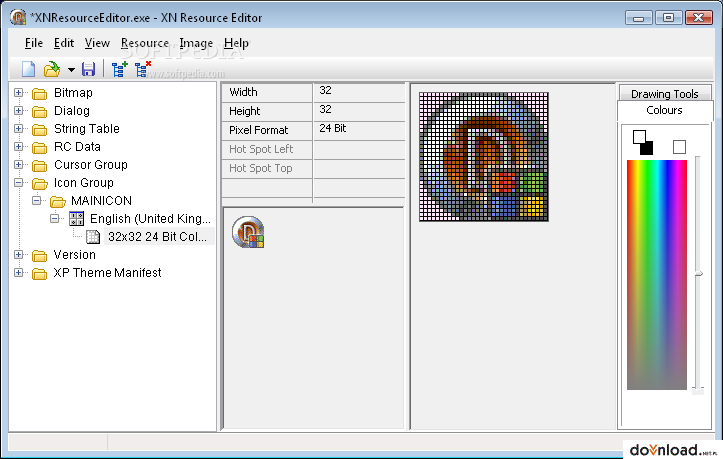Expand the RC Data tree node
The width and height of the screenshot is (723, 459).
18,147
